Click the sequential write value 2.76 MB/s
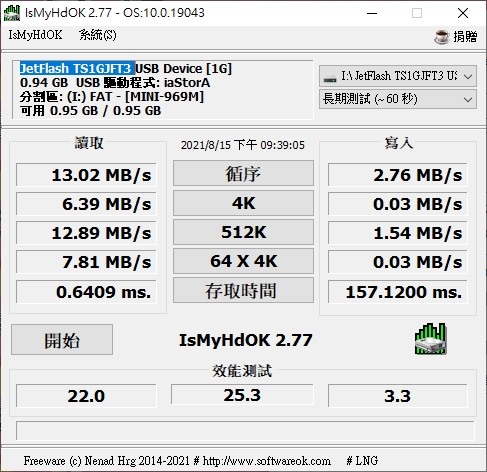The width and height of the screenshot is (487, 472). [x=398, y=175]
